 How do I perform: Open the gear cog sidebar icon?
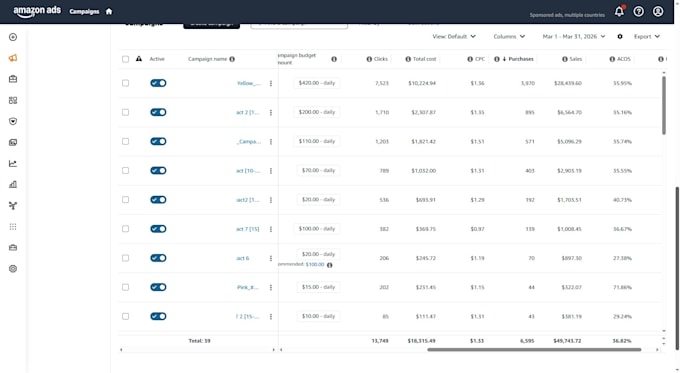pos(13,269)
